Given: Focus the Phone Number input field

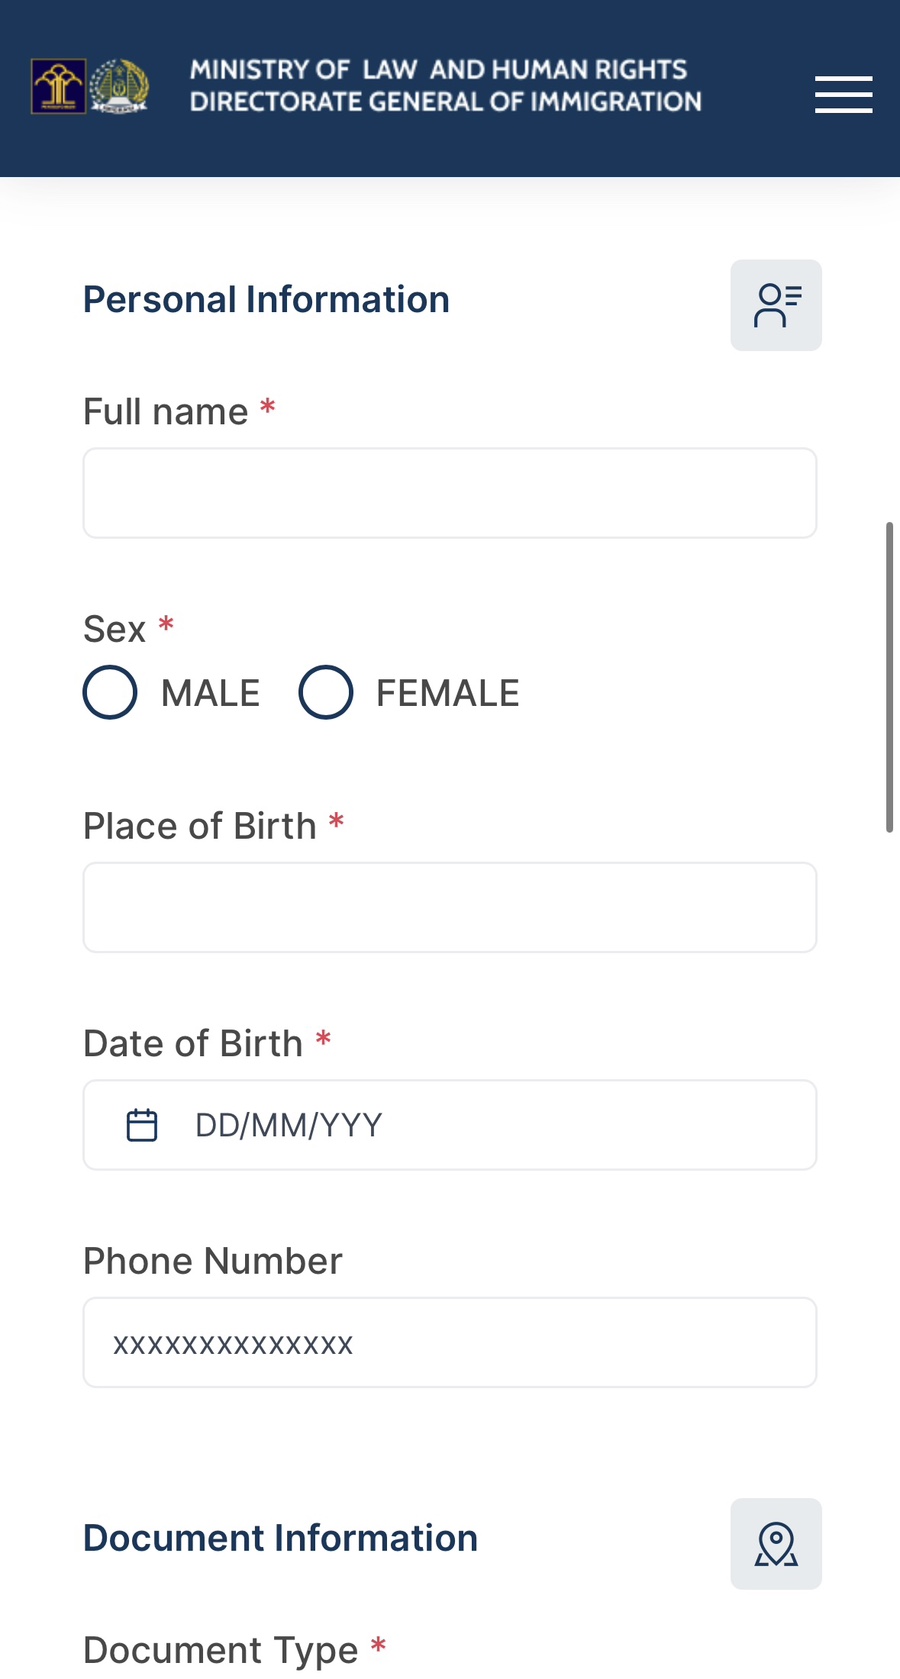Looking at the screenshot, I should tap(450, 1342).
